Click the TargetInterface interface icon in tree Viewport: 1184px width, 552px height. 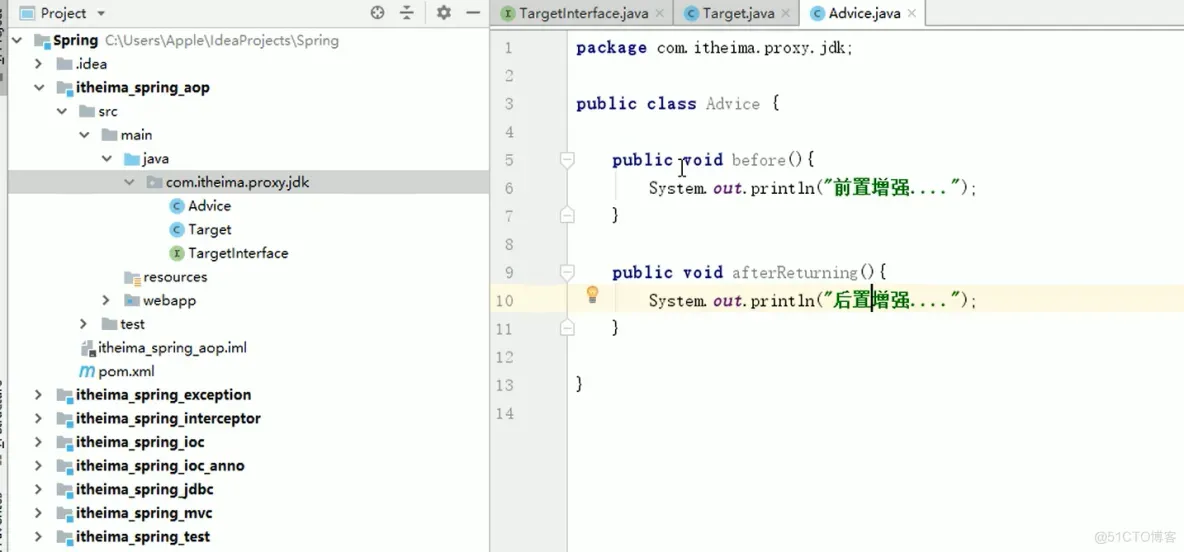click(177, 254)
